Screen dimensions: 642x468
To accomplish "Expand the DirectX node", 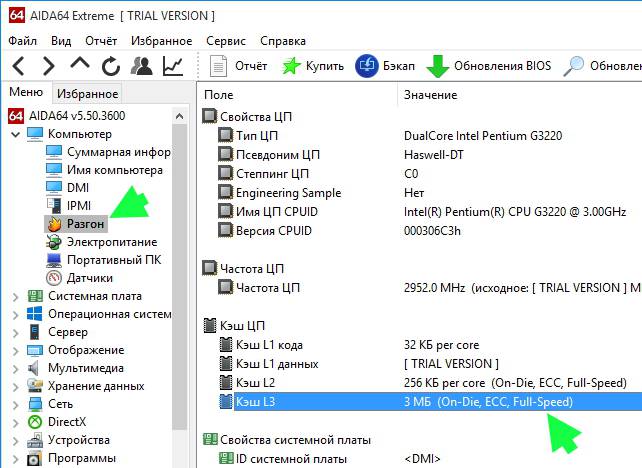I will click(16, 423).
